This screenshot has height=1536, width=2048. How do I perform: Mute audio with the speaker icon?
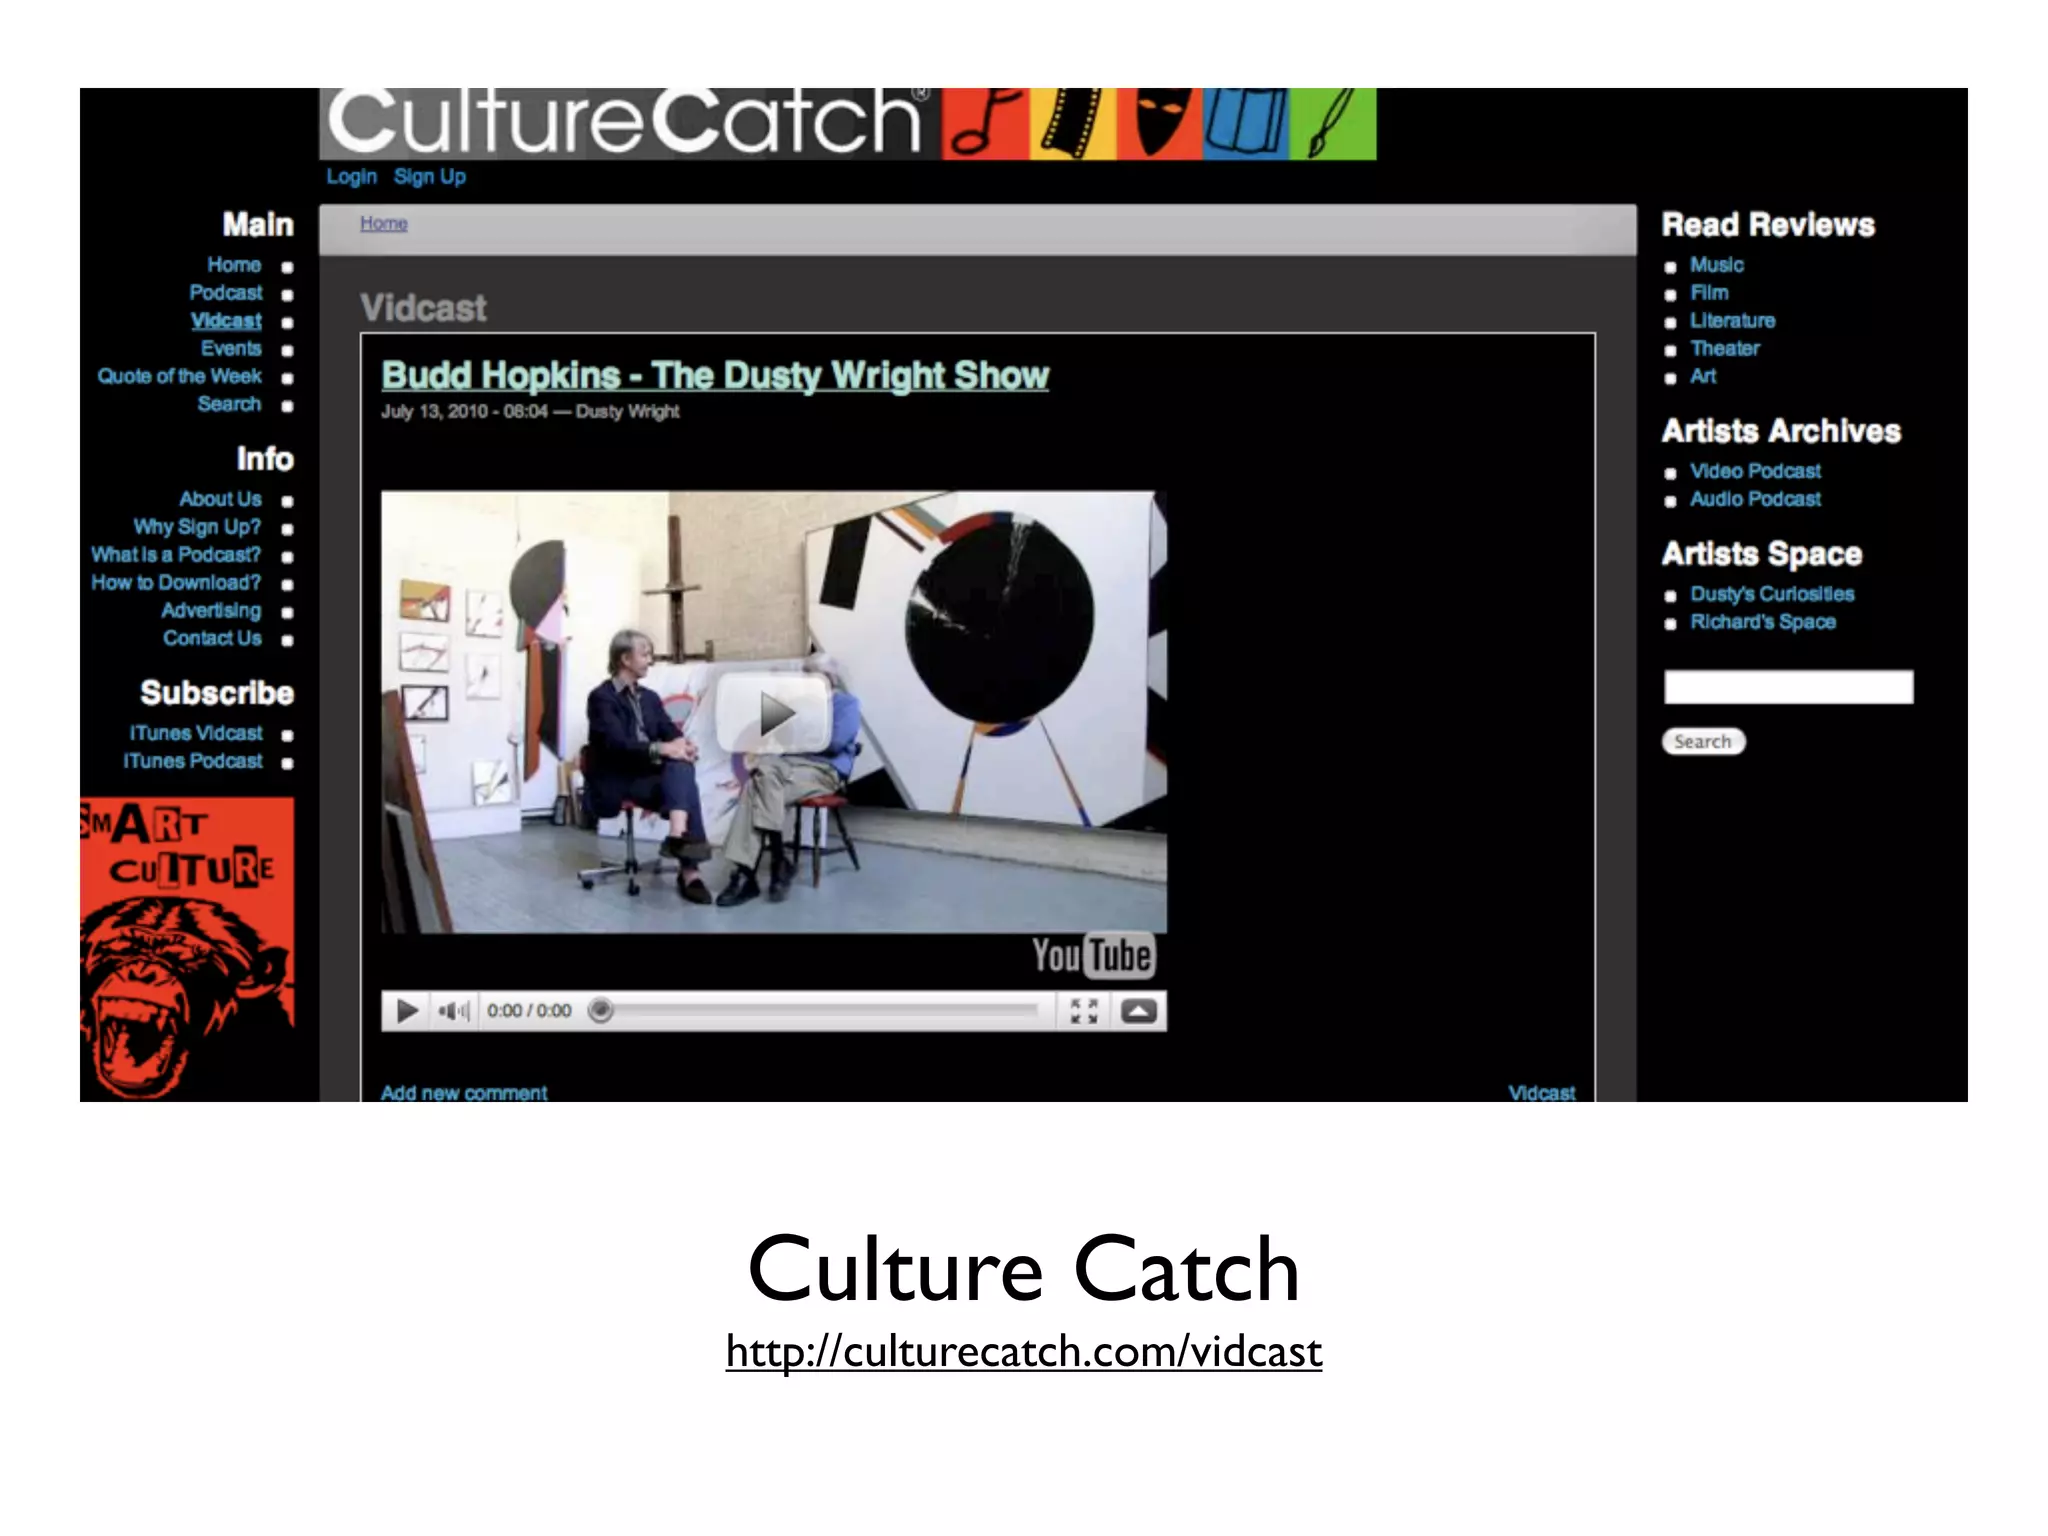[454, 1011]
